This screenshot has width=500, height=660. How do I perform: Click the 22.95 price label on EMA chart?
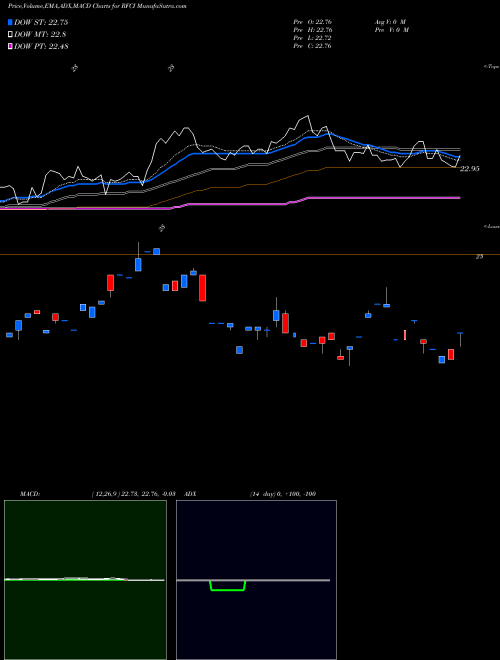[x=469, y=169]
